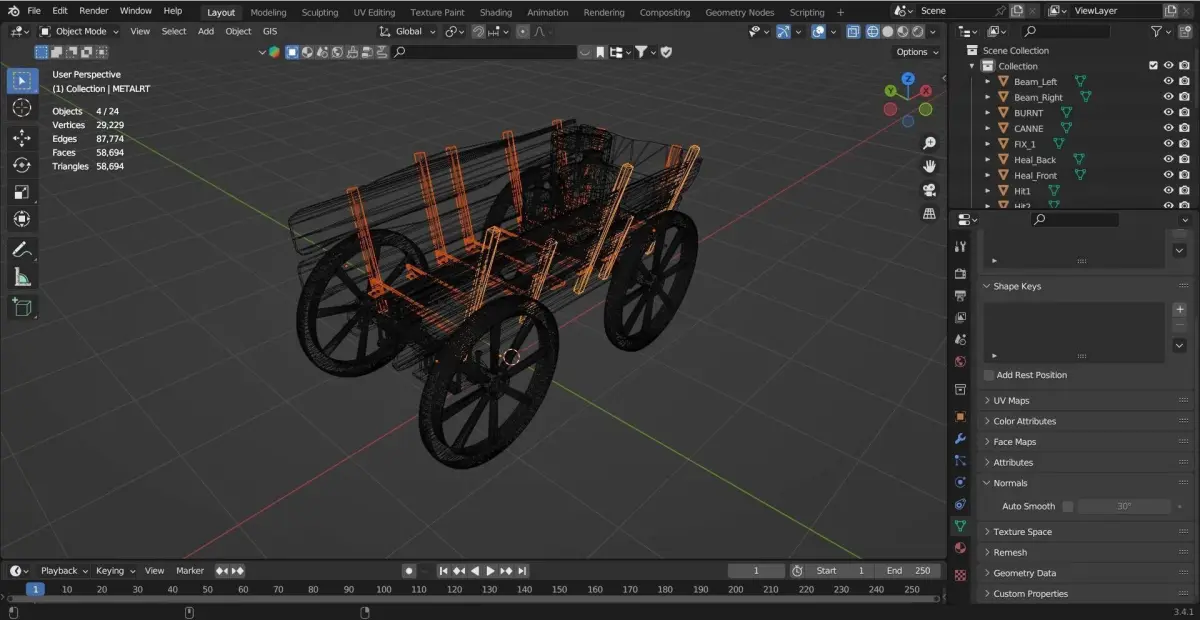This screenshot has width=1200, height=620.
Task: Open Global transform orientation dropdown
Action: click(408, 31)
